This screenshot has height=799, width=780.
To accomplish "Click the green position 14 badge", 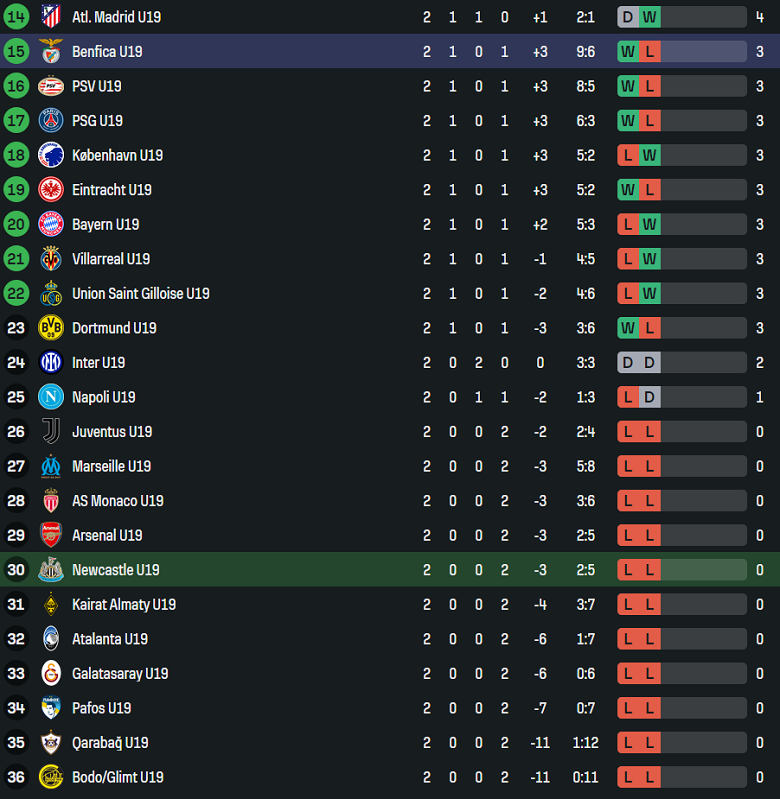I will pyautogui.click(x=16, y=17).
